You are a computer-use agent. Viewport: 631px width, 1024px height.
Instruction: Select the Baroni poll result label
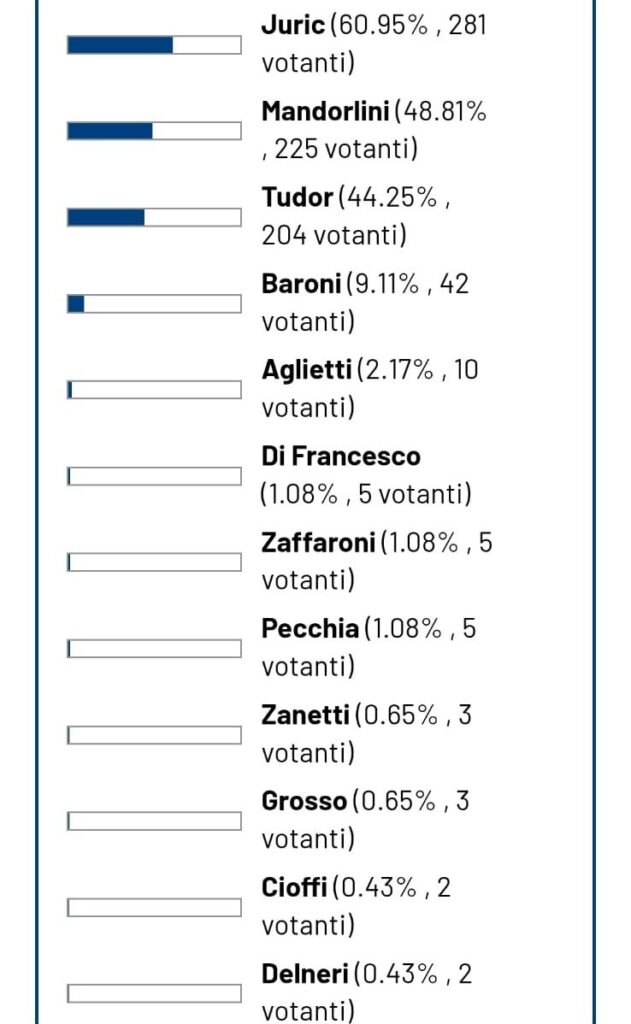365,302
